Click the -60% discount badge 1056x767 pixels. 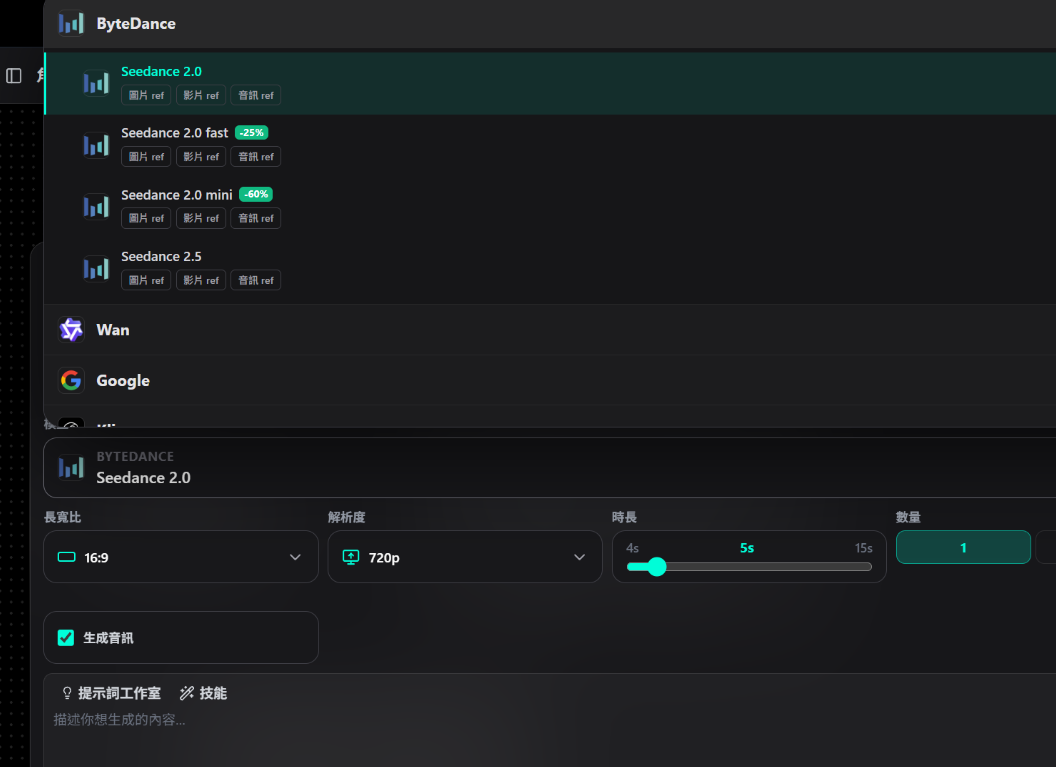point(256,194)
